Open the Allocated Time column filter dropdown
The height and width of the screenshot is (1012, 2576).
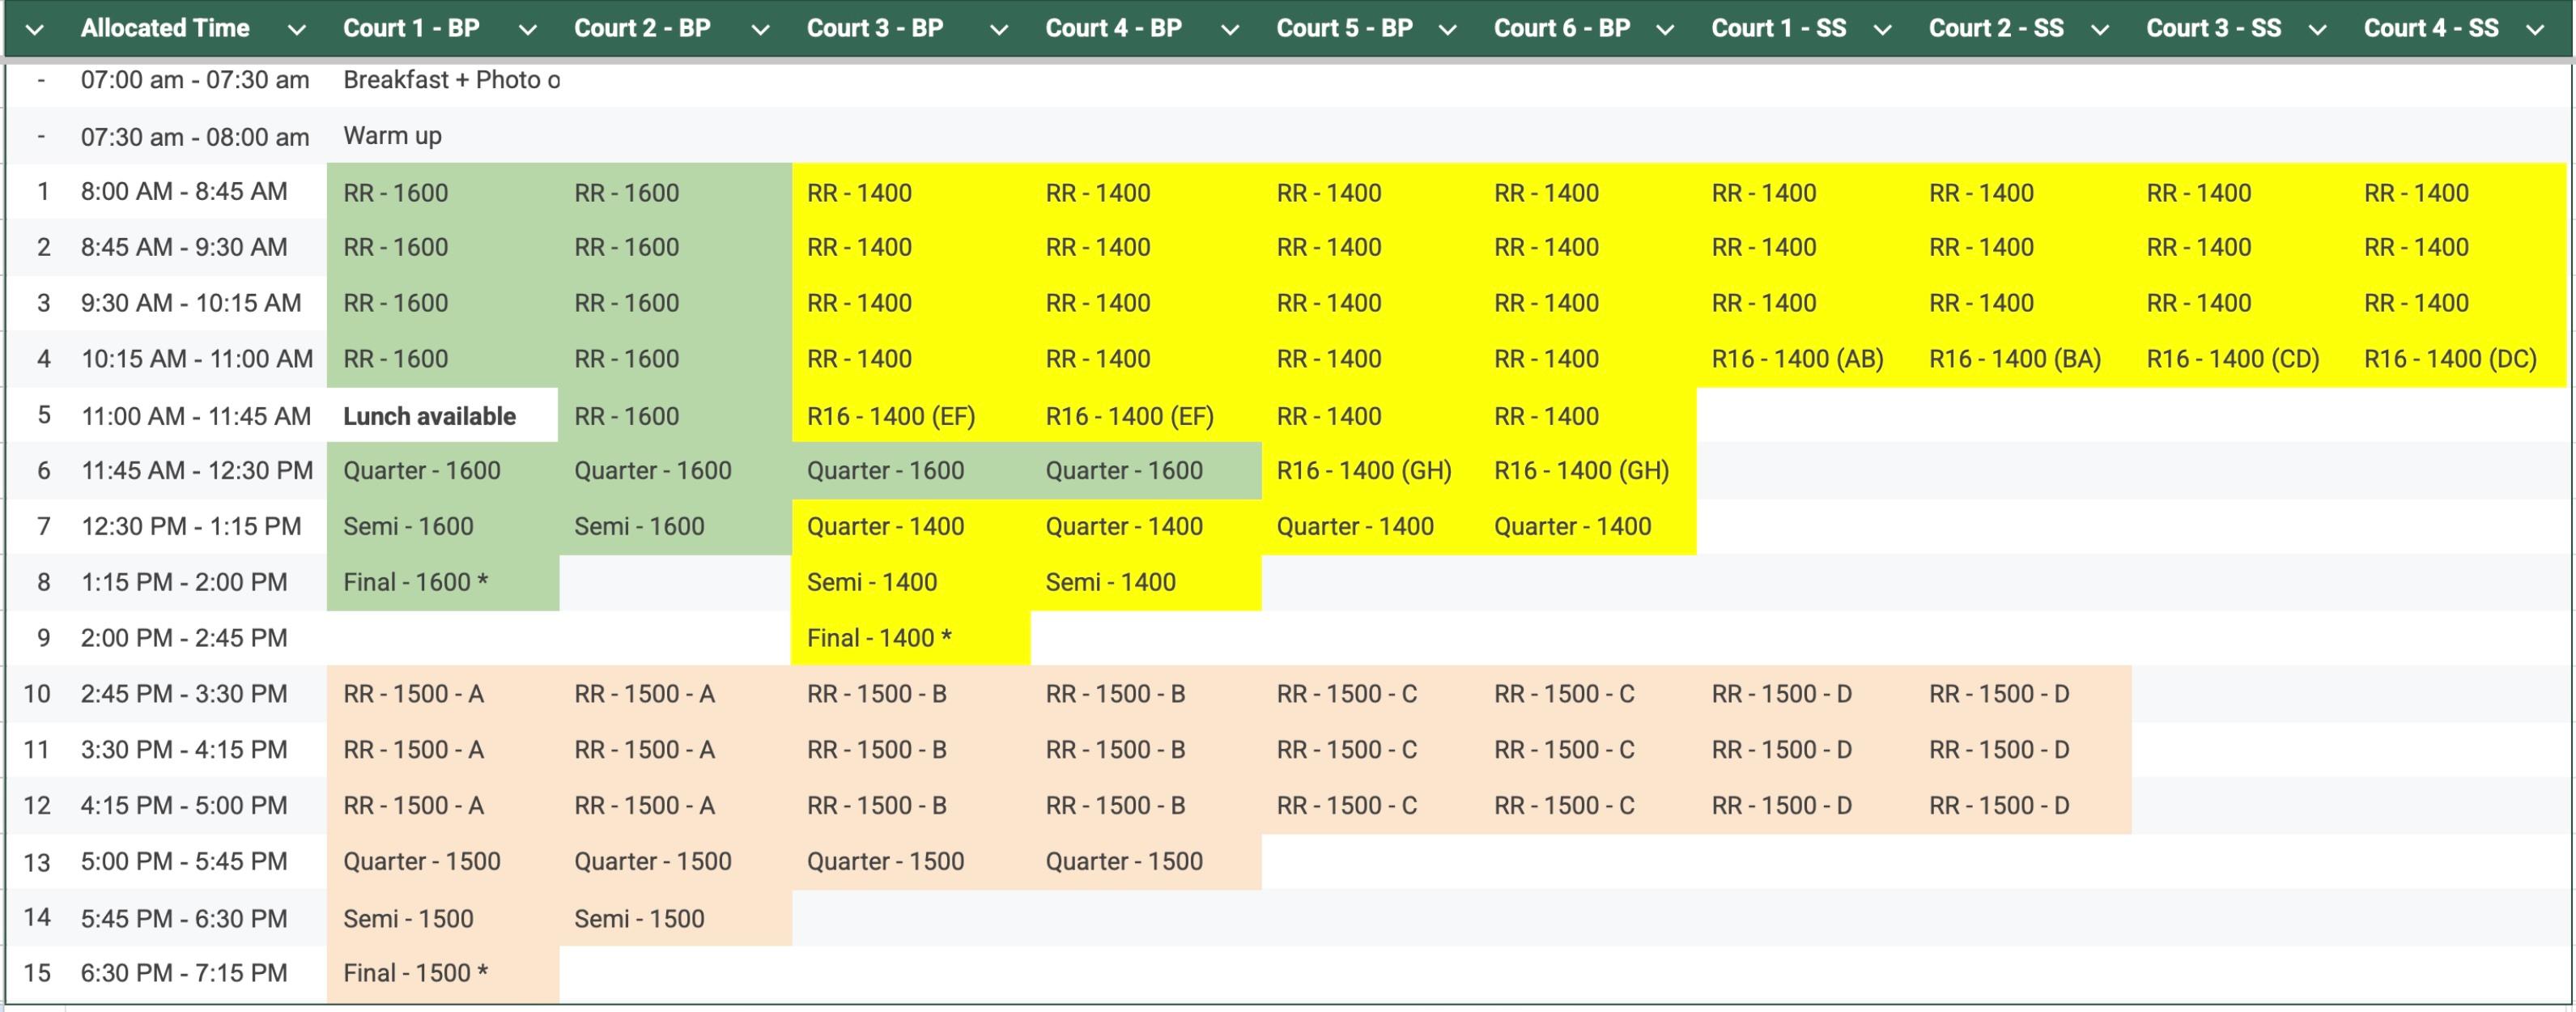coord(296,30)
